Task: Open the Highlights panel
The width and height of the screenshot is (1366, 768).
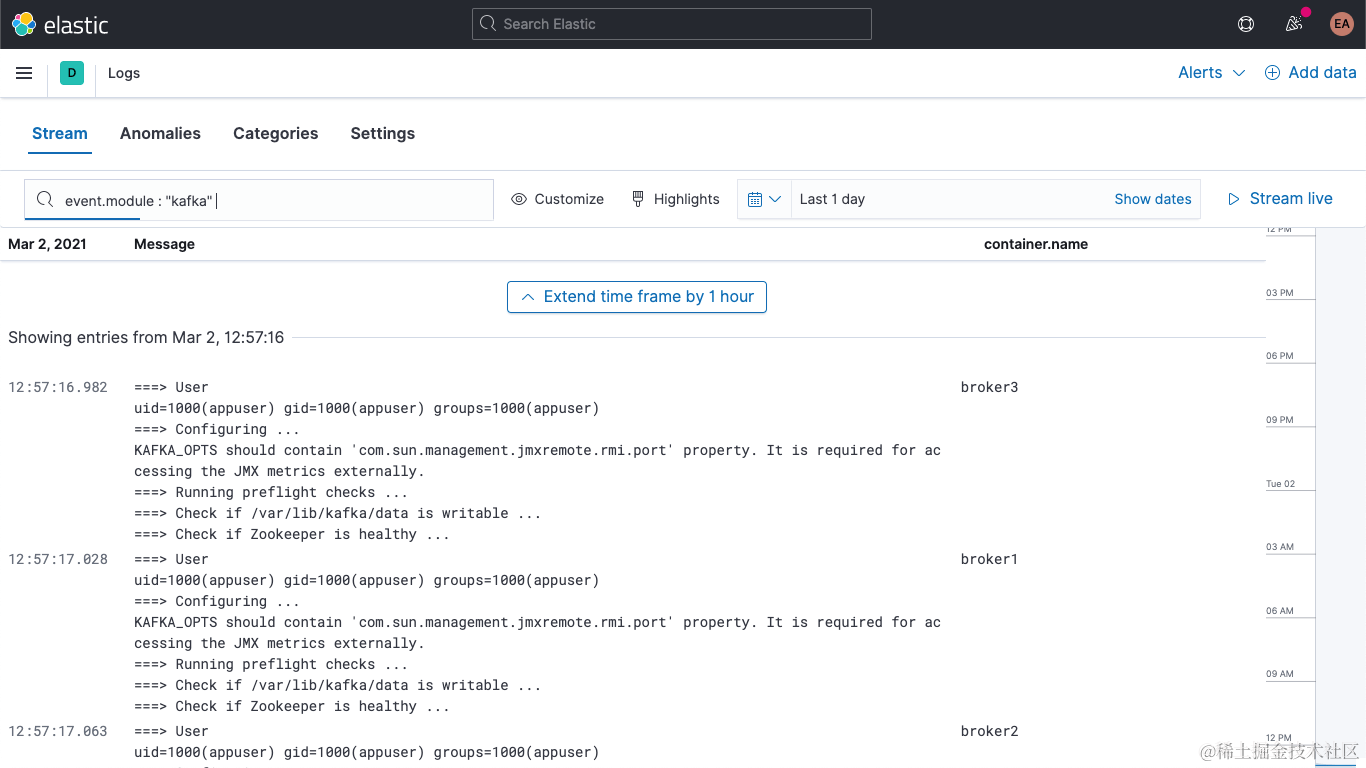Action: (676, 199)
